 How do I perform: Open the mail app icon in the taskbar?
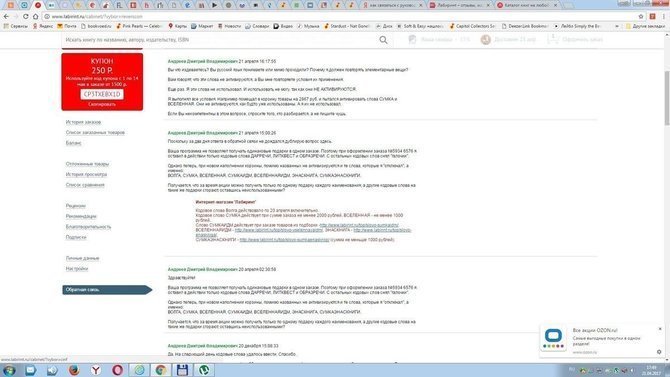[30, 370]
